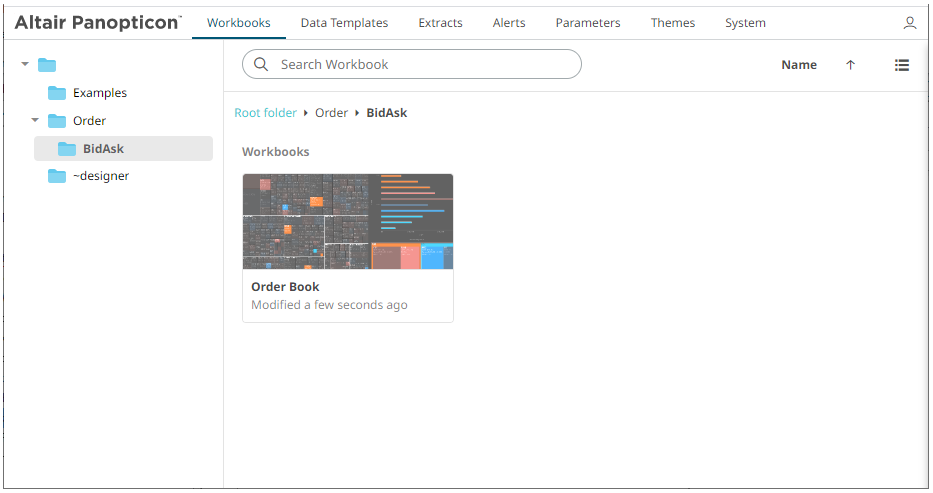933x493 pixels.
Task: Click the Order breadcrumb
Action: (x=331, y=113)
